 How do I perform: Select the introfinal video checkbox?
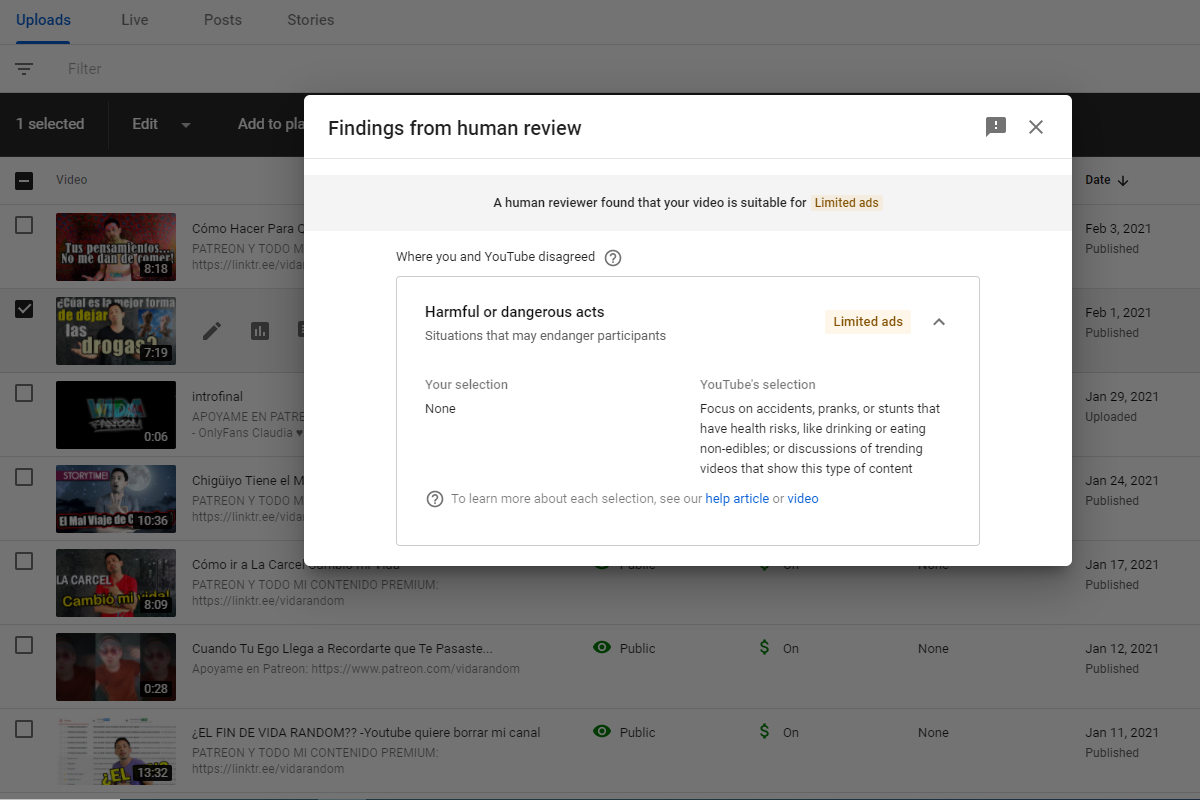coord(24,394)
